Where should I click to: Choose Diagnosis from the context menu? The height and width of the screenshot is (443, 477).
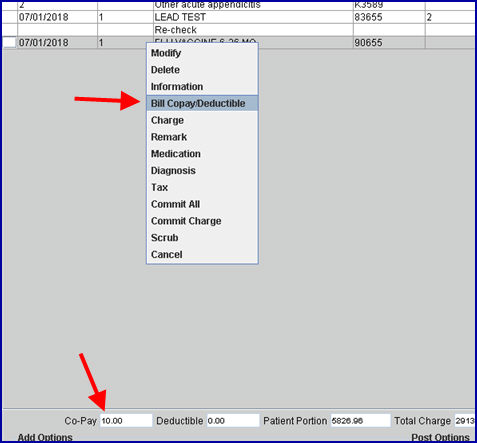pos(202,171)
